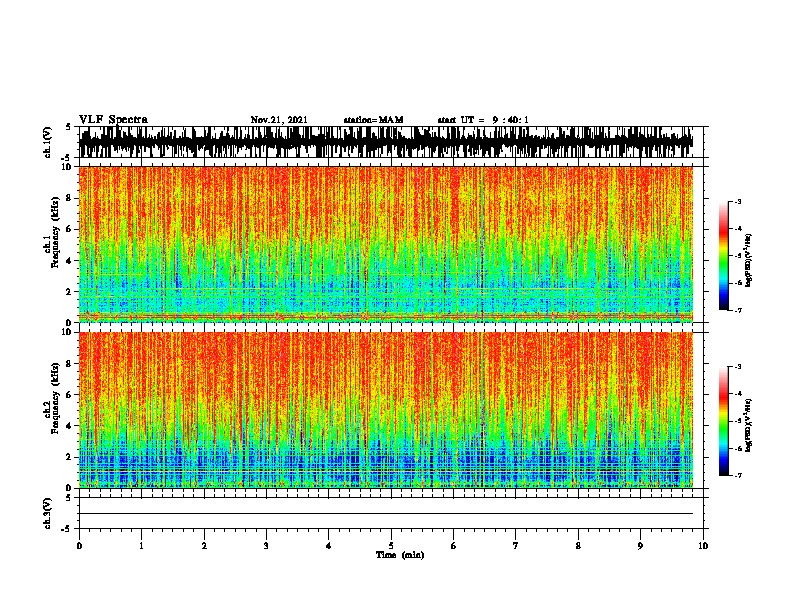Viewport: 792px width, 612px height.
Task: Click the '0' tick on the time axis
Action: tap(79, 546)
